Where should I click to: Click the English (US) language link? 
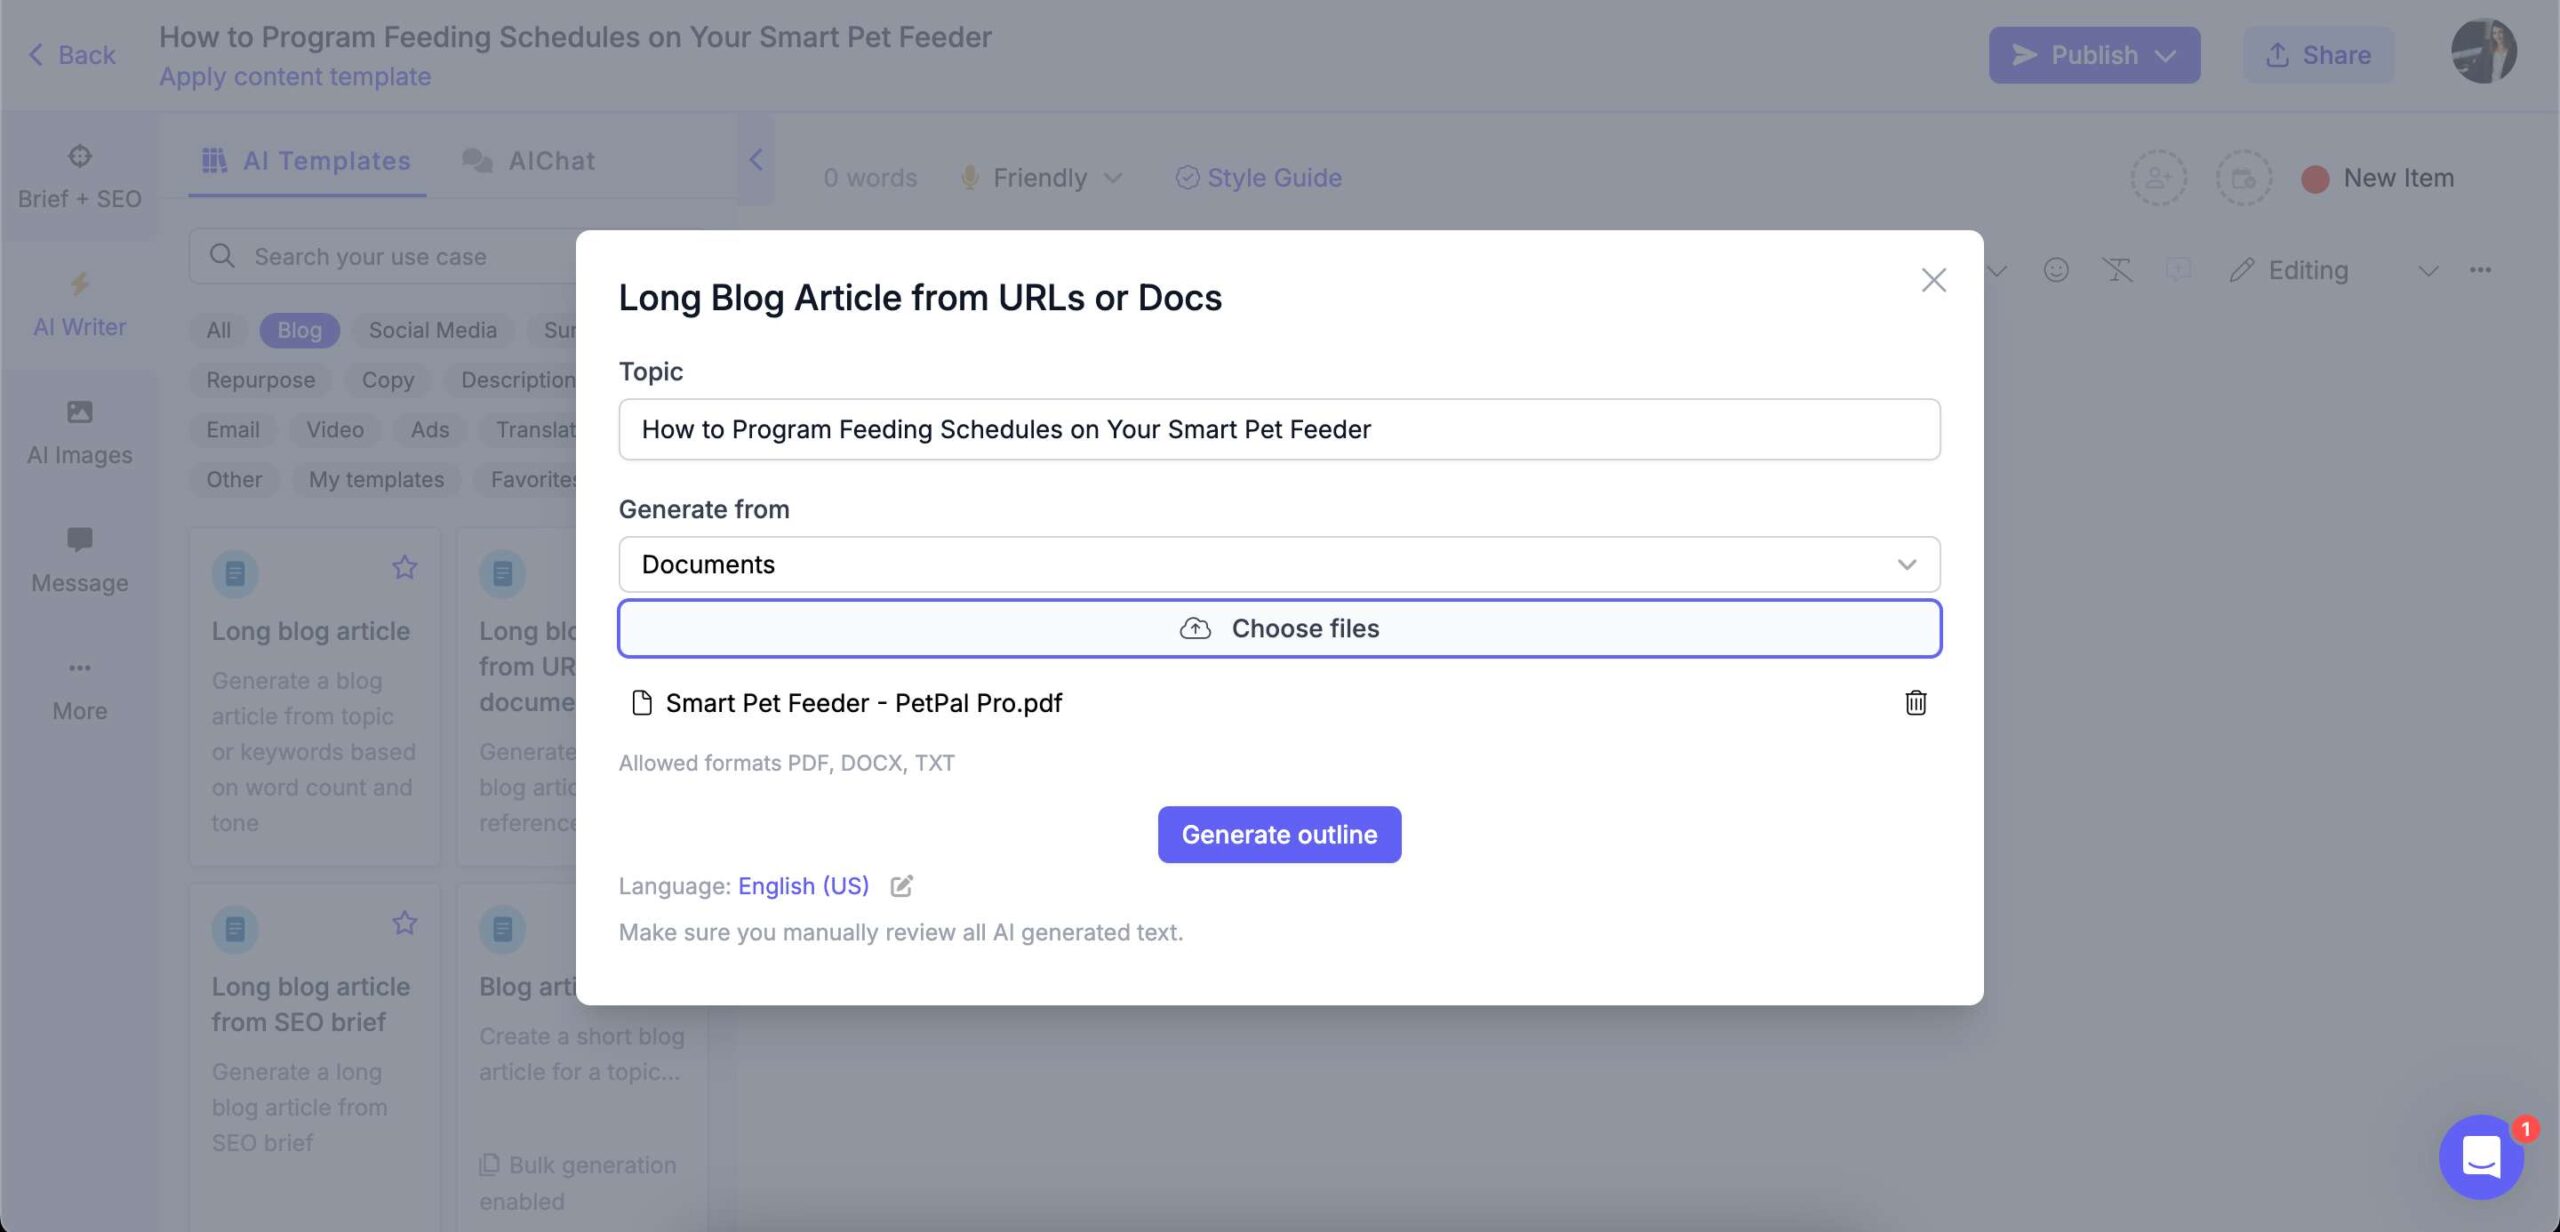point(803,884)
